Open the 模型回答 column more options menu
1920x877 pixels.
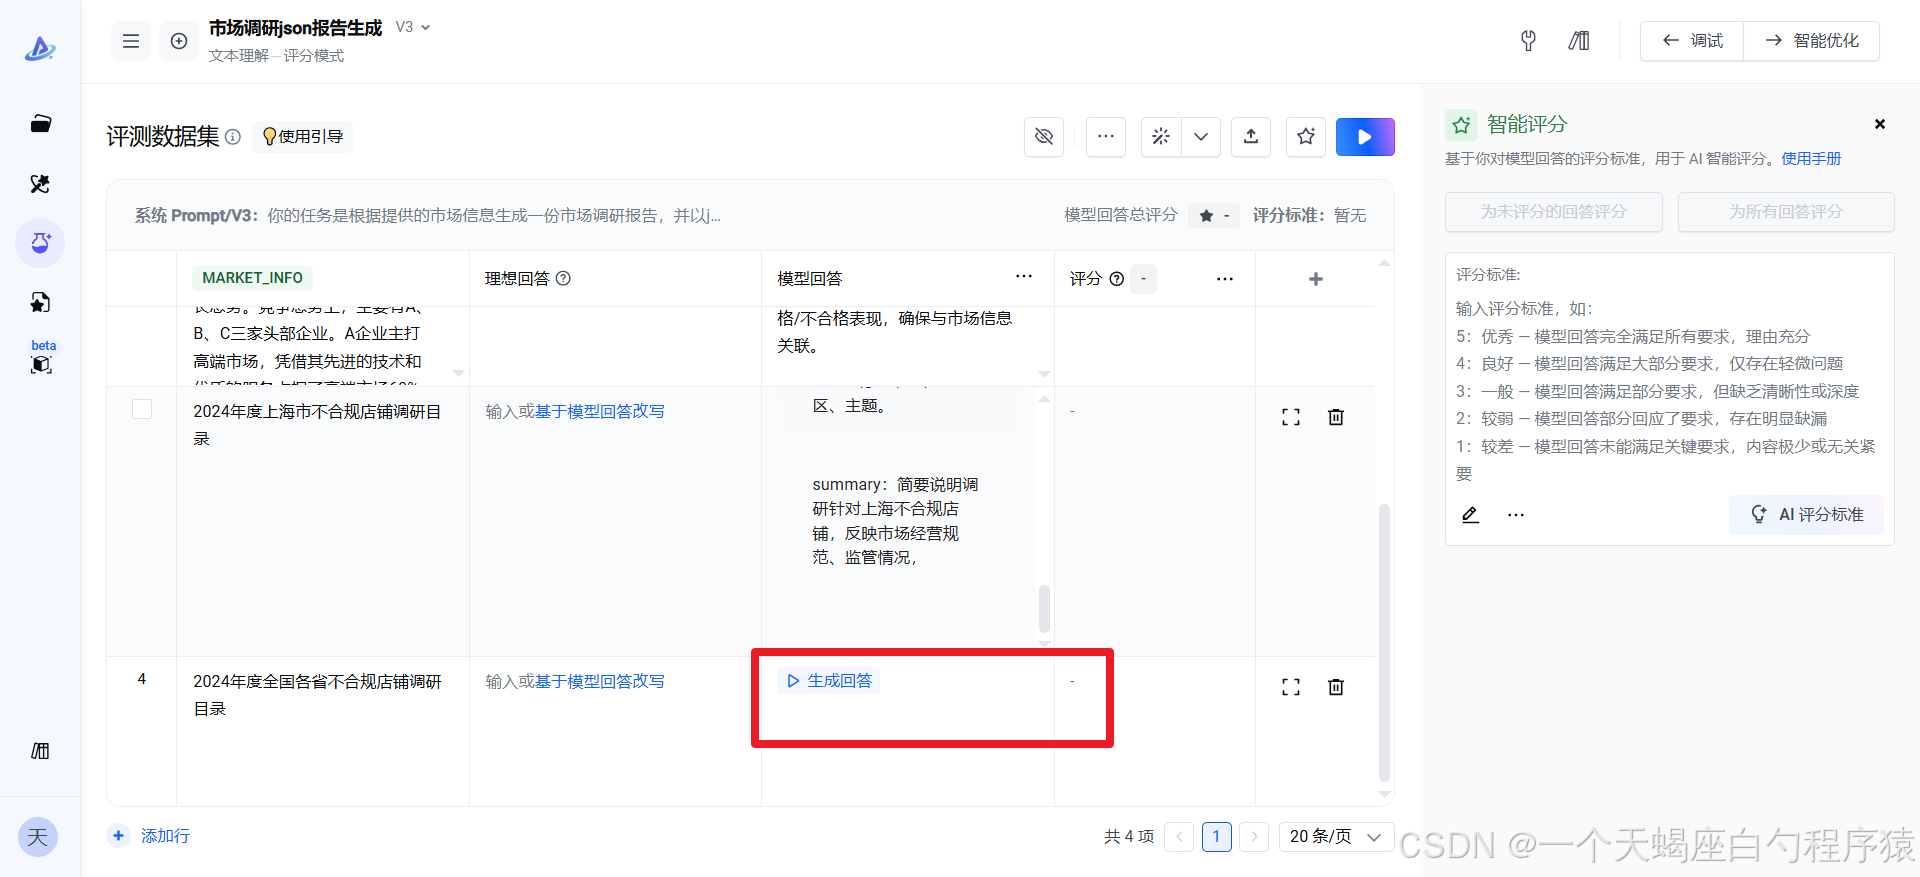pyautogui.click(x=1024, y=277)
